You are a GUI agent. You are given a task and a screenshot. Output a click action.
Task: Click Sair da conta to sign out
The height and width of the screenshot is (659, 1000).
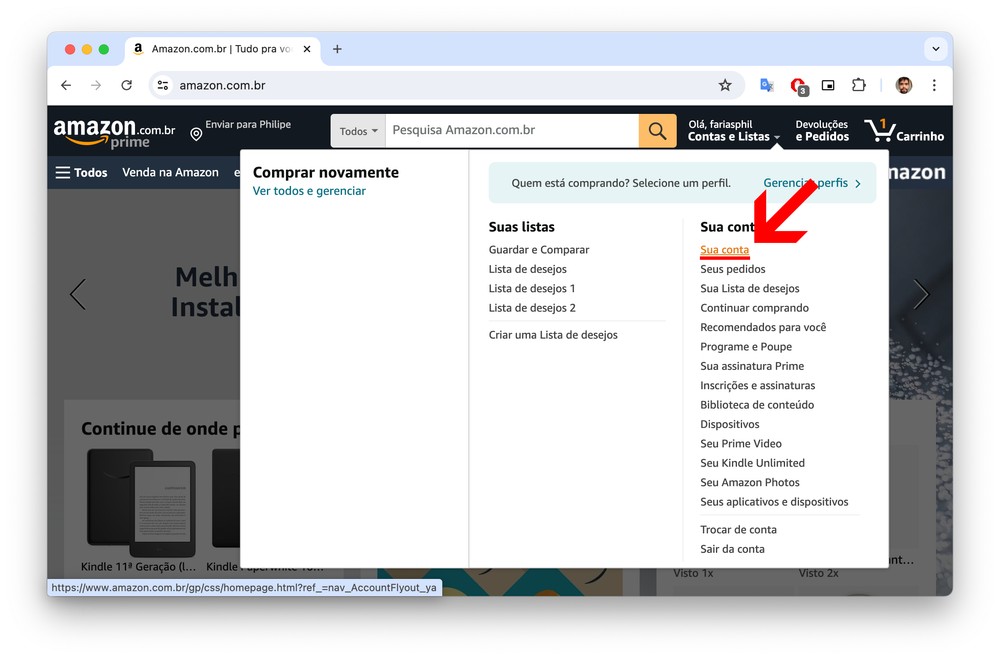click(x=732, y=549)
